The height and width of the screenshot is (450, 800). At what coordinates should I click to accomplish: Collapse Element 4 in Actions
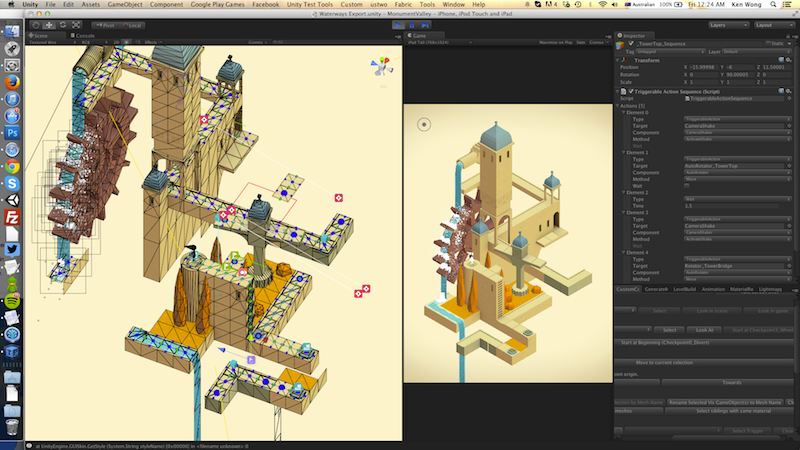click(x=623, y=253)
